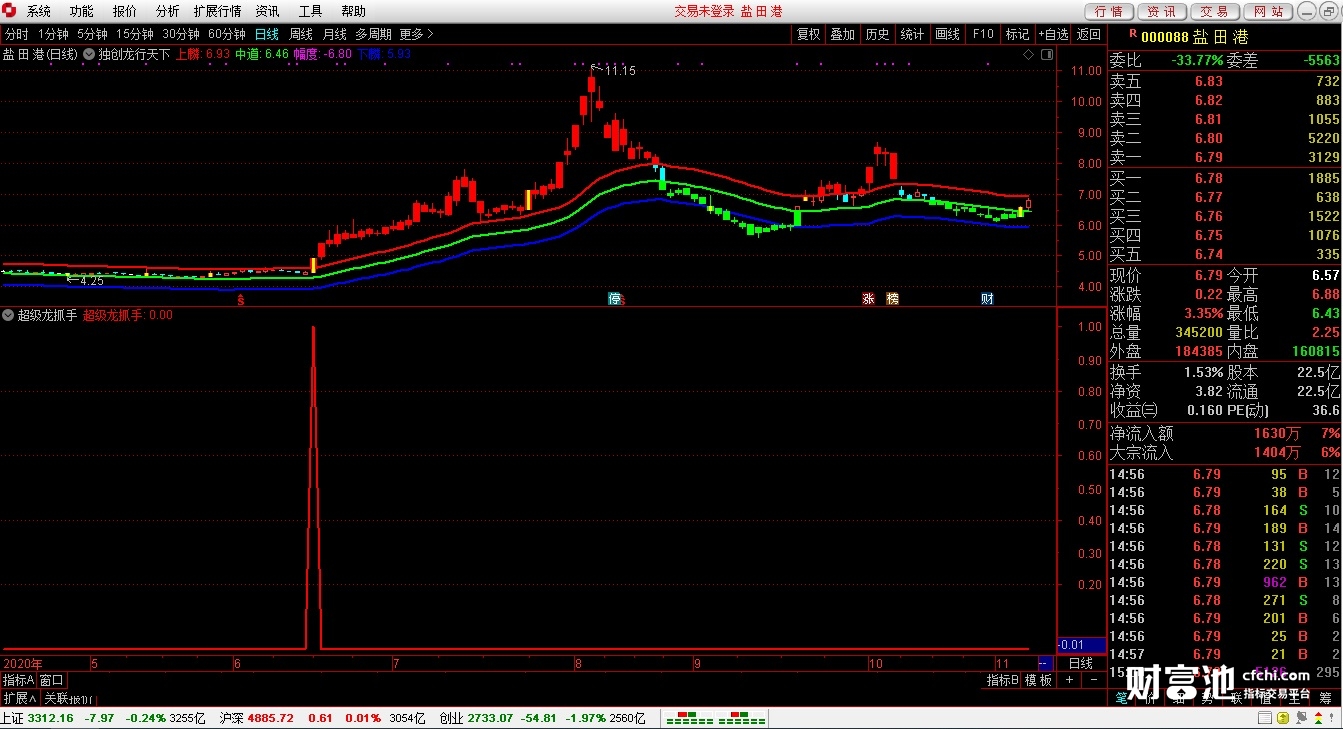Screen dimensions: 1343x729
Task: Open F10 company info
Action: click(x=983, y=34)
